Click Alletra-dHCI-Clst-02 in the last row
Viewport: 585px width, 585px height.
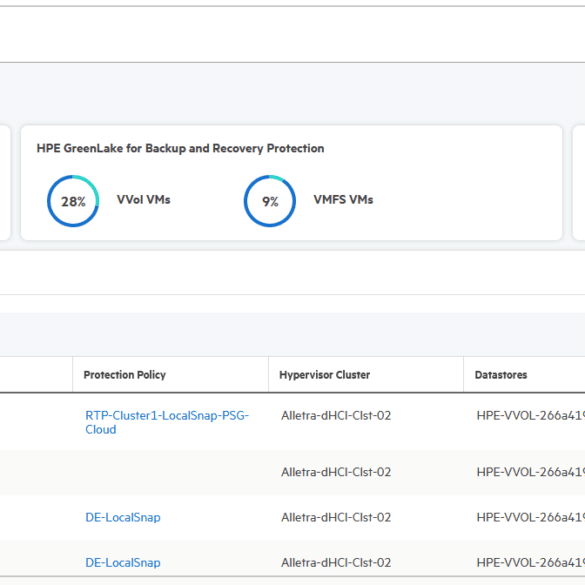click(x=336, y=563)
